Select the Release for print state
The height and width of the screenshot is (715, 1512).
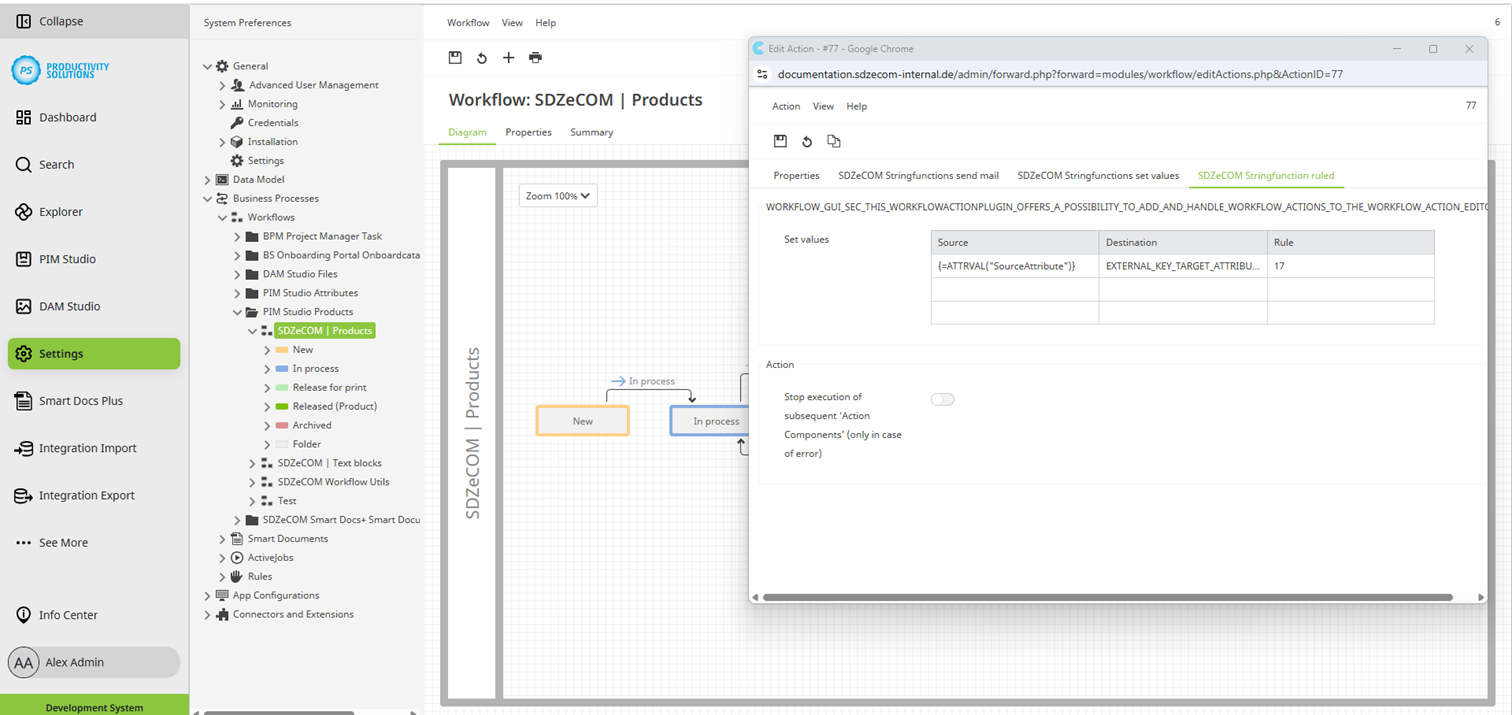click(329, 388)
